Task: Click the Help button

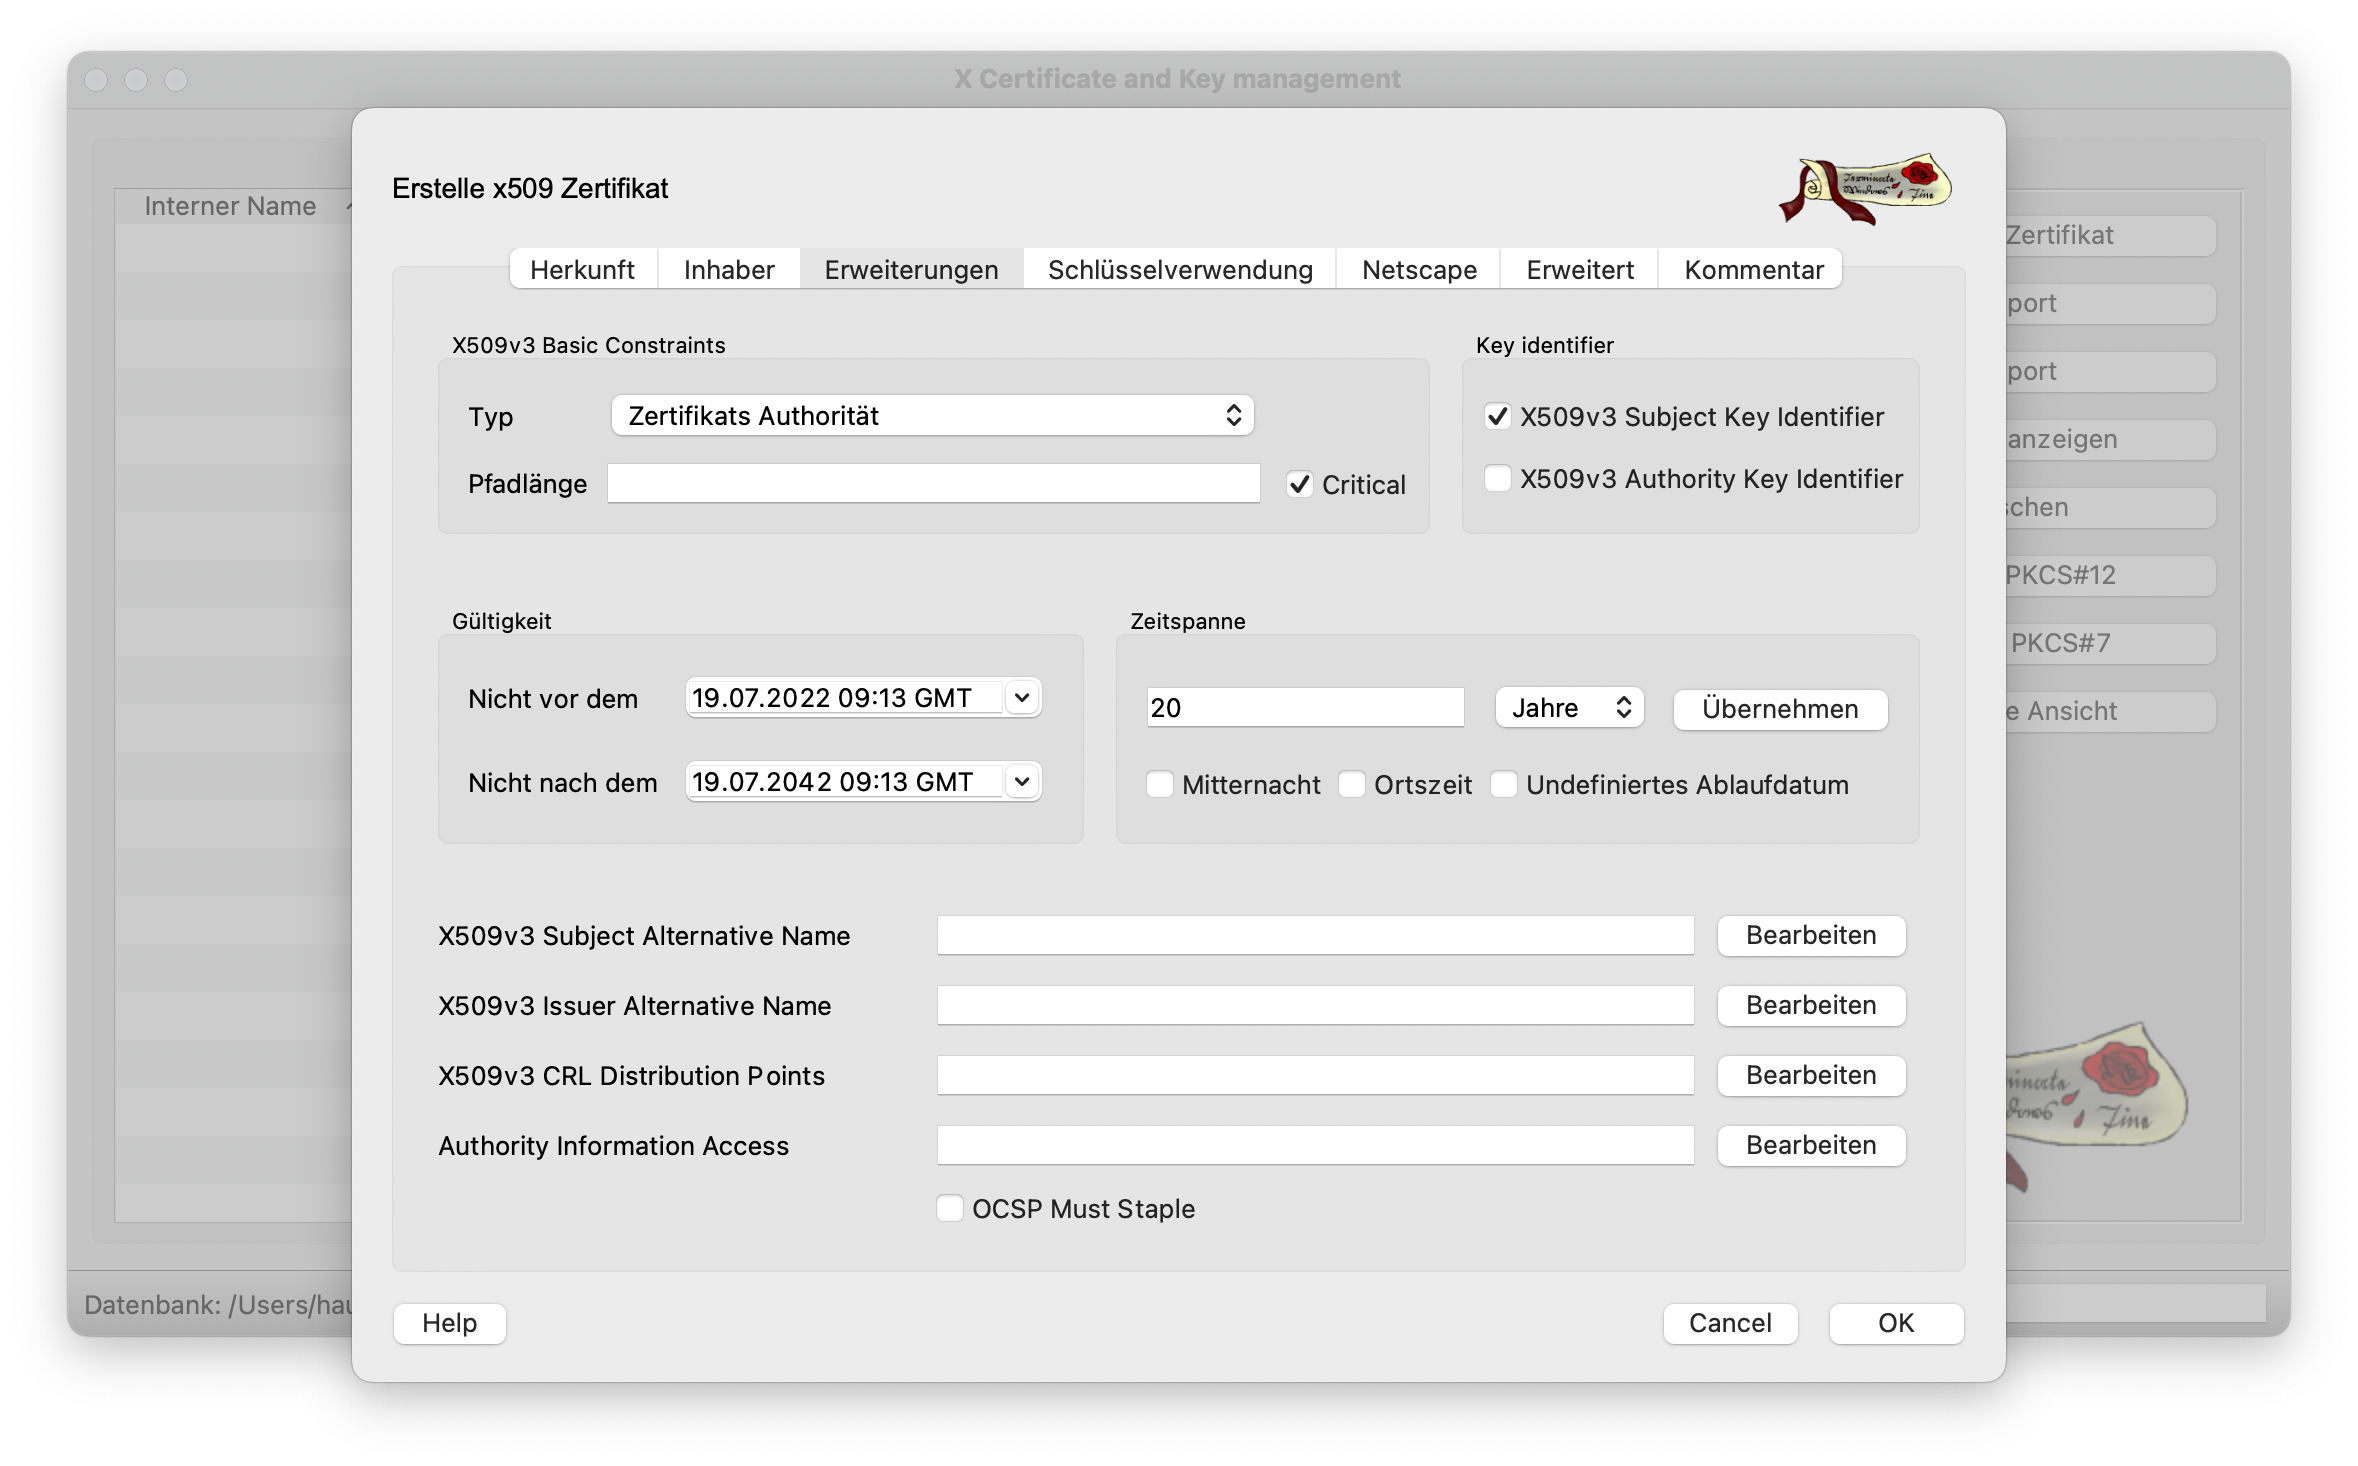Action: 449,1323
